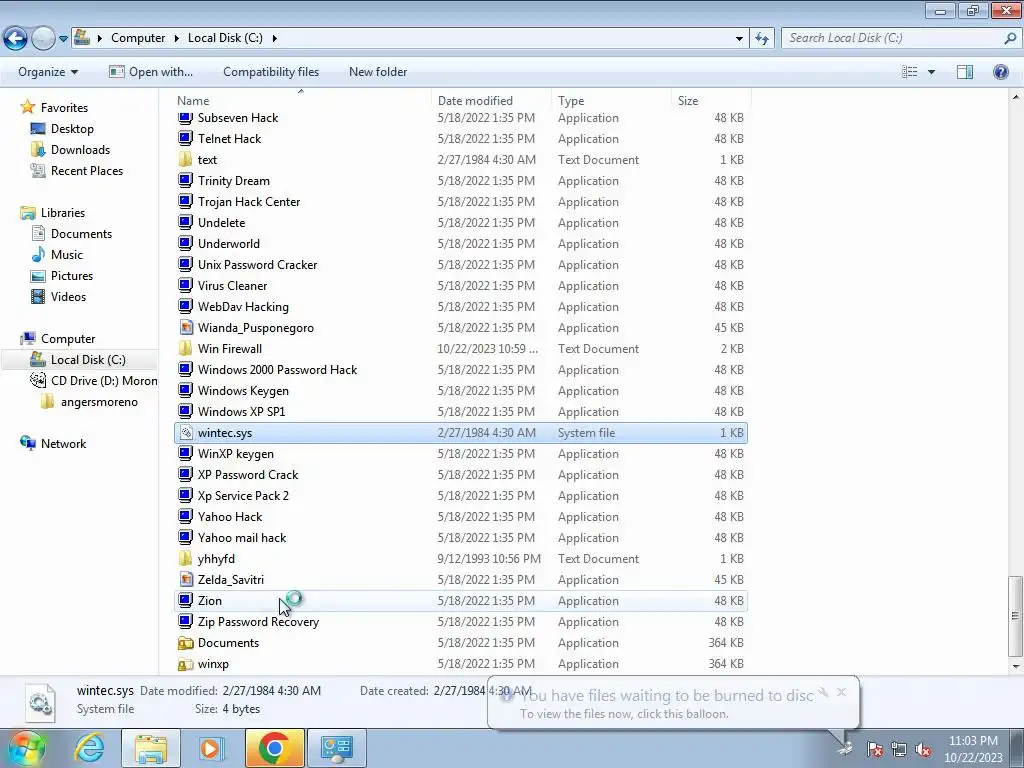Select Yahoo mail hack file name
The image size is (1024, 768).
tap(242, 537)
